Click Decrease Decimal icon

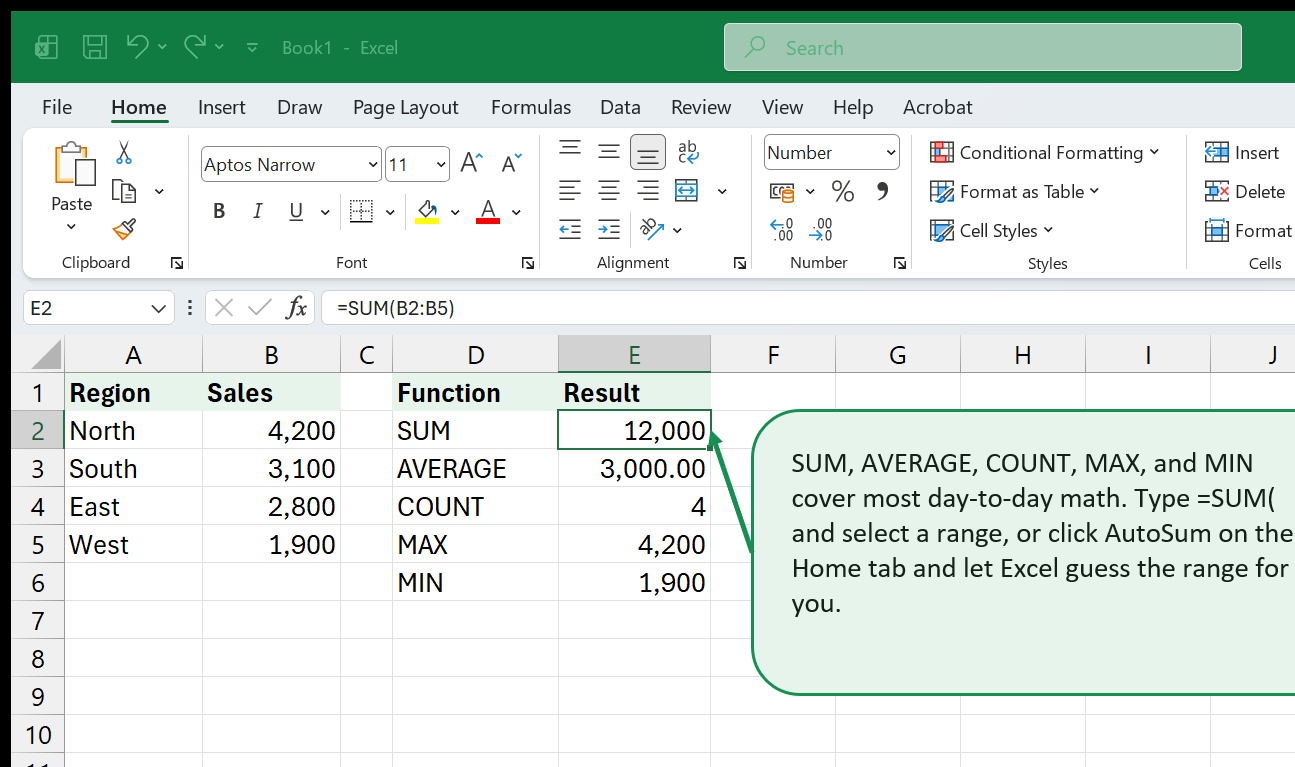(821, 230)
